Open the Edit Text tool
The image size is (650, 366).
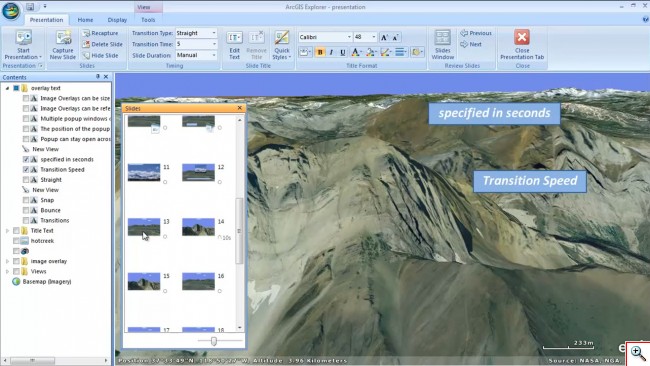pyautogui.click(x=235, y=45)
